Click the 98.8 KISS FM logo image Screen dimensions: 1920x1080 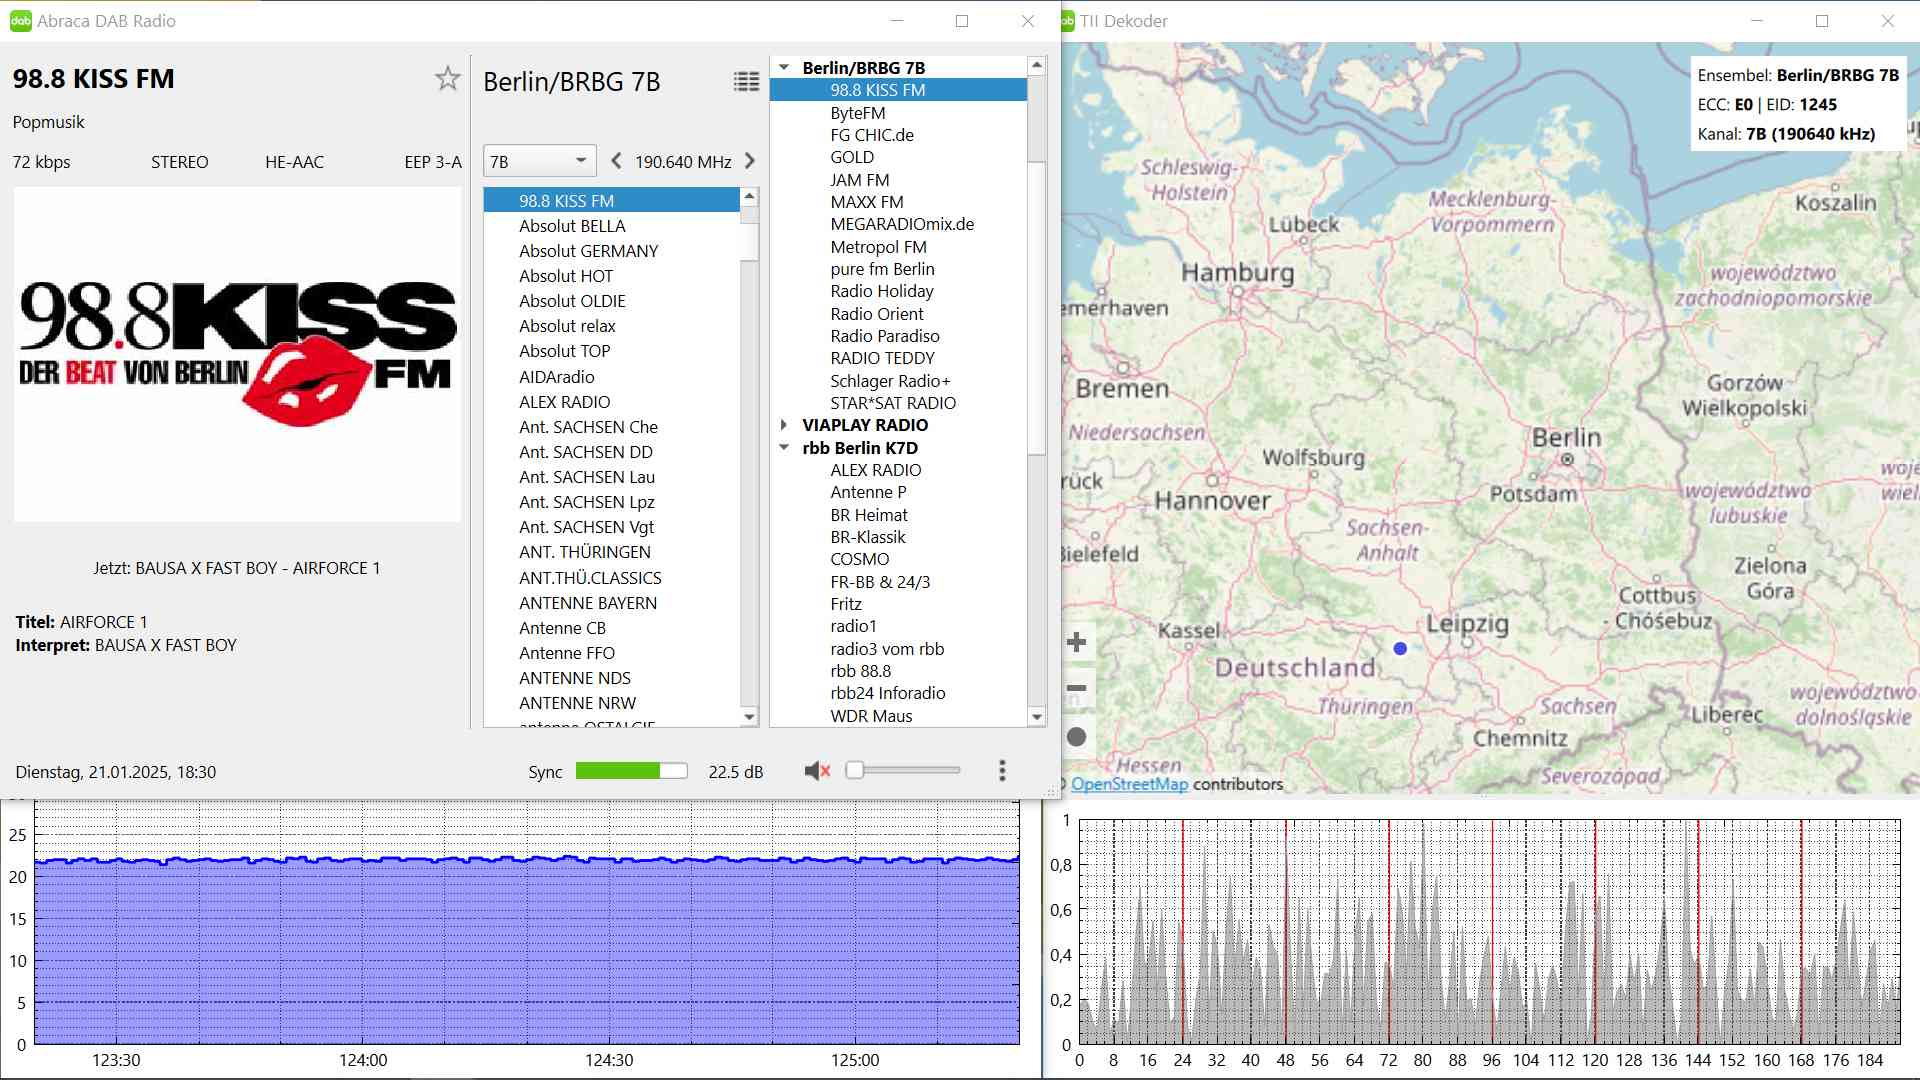(x=238, y=354)
